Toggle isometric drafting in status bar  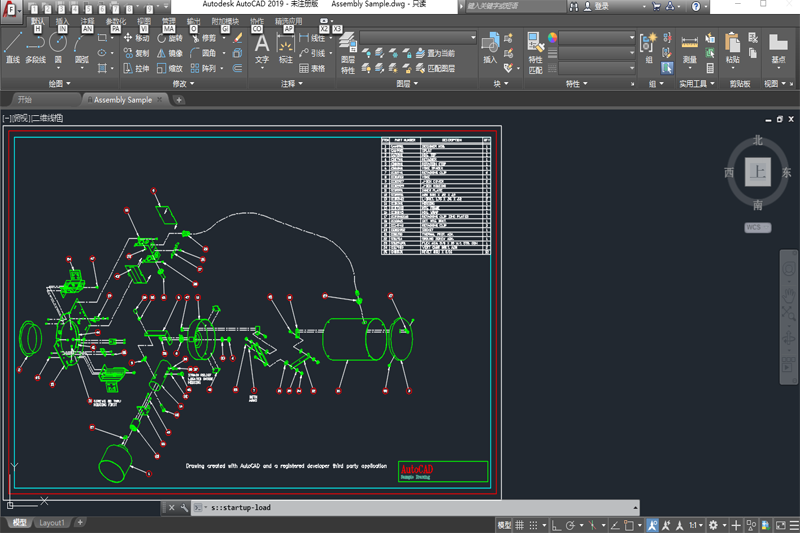click(592, 525)
